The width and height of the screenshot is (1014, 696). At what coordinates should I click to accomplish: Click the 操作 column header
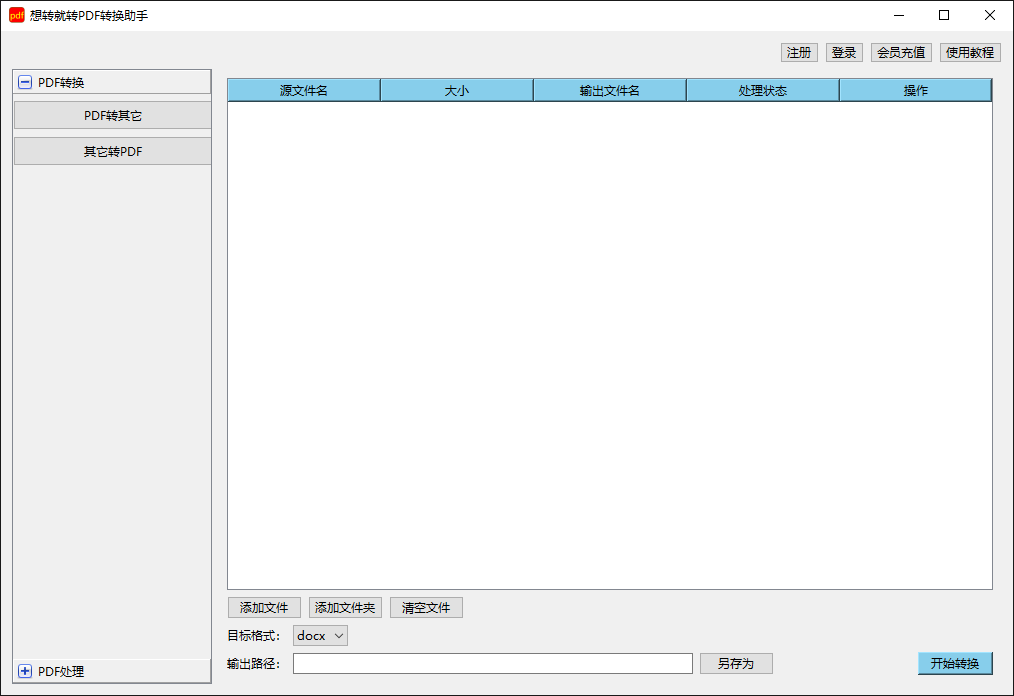tap(916, 91)
